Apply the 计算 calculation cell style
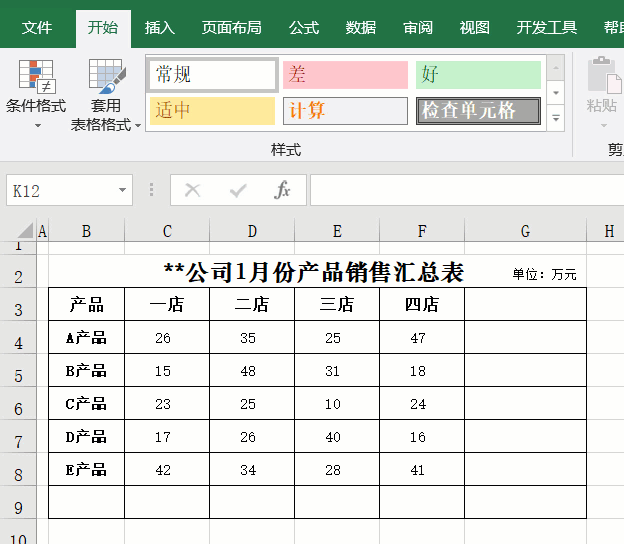 click(x=345, y=111)
